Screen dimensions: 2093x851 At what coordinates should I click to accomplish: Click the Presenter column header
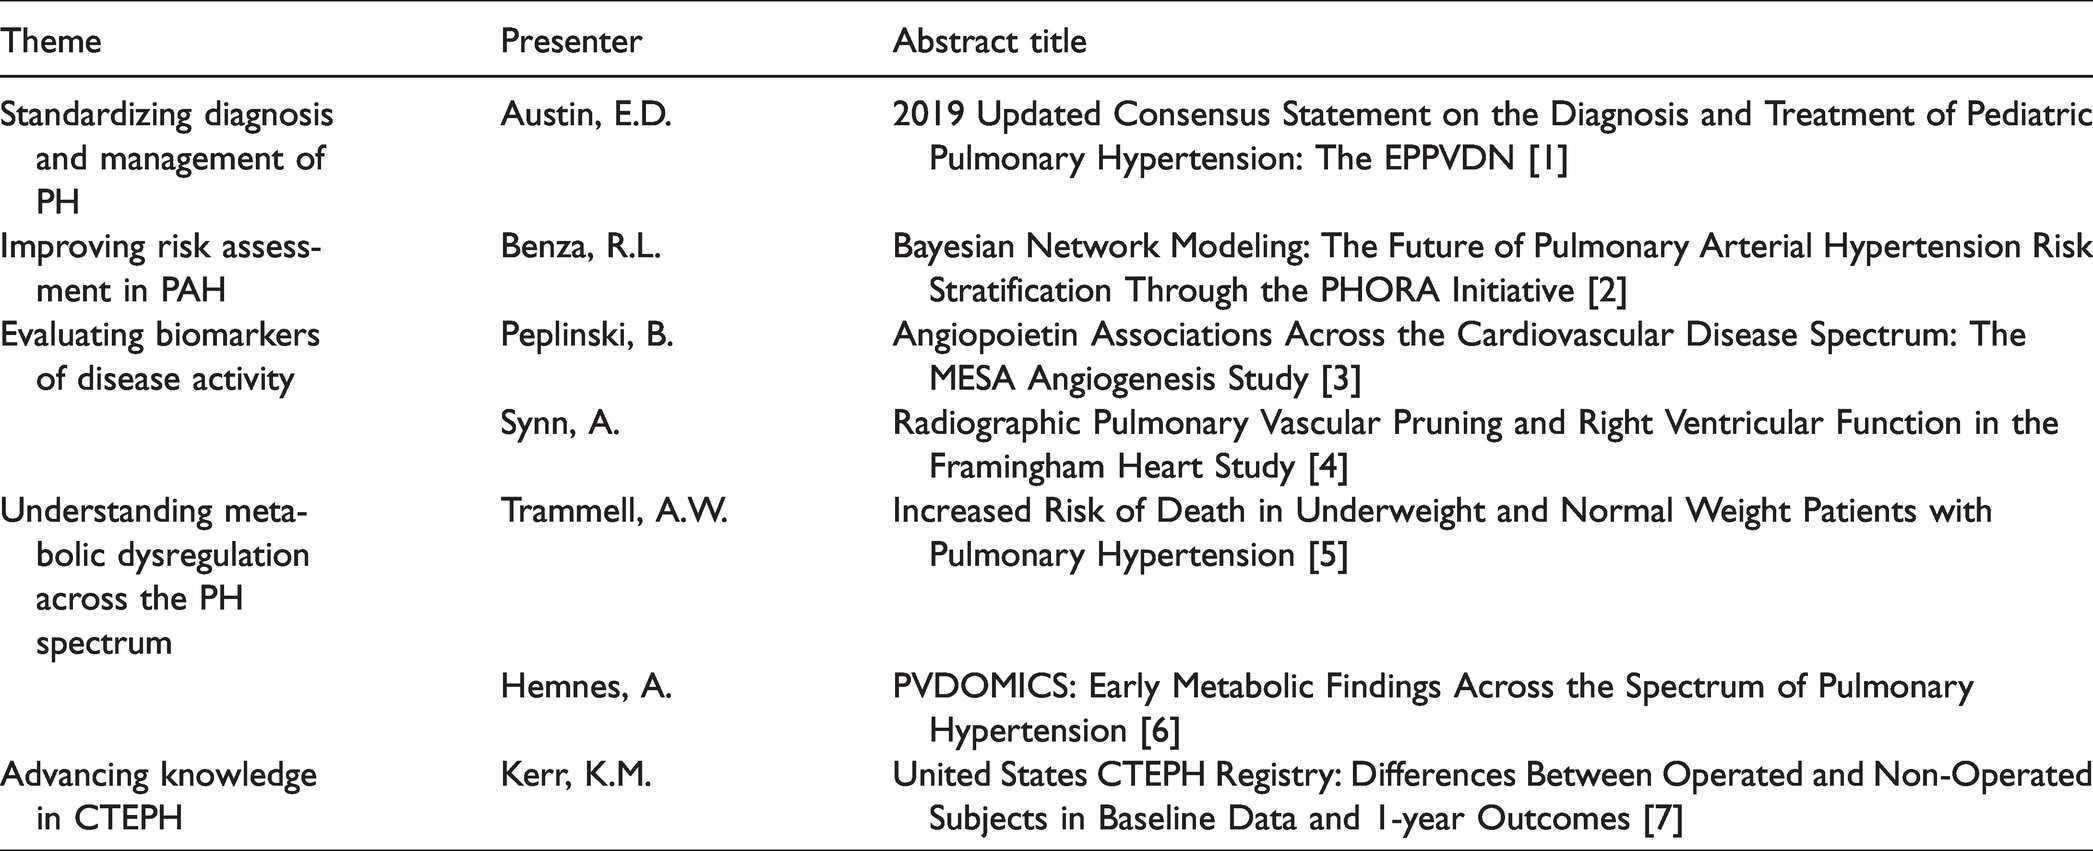(x=571, y=42)
